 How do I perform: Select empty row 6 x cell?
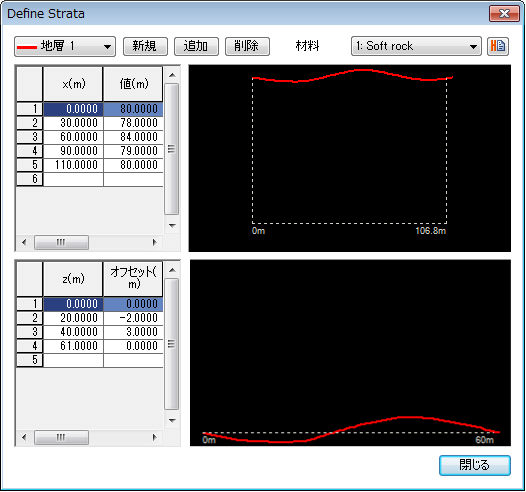[x=73, y=179]
